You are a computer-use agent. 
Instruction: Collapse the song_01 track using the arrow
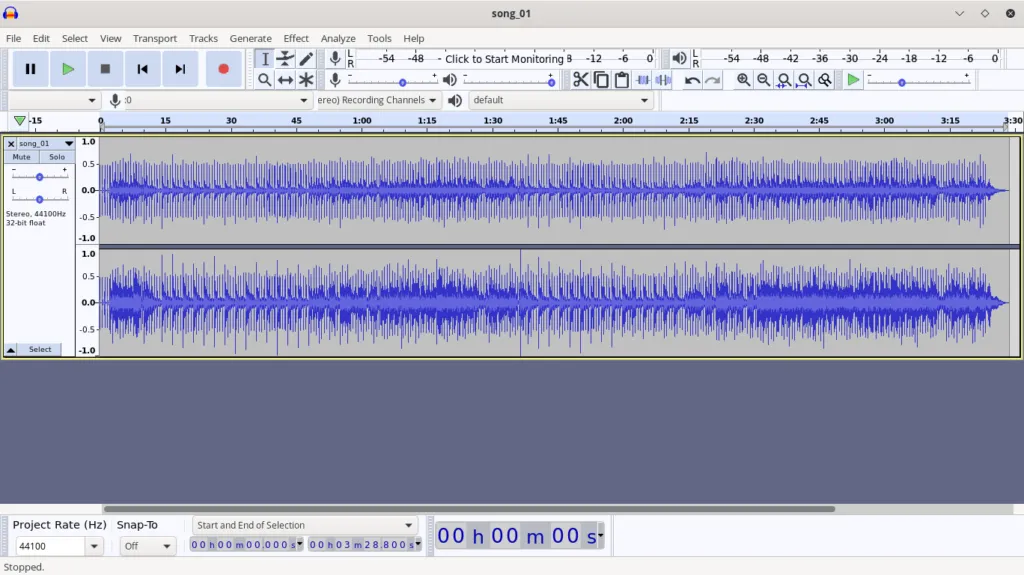click(11, 350)
